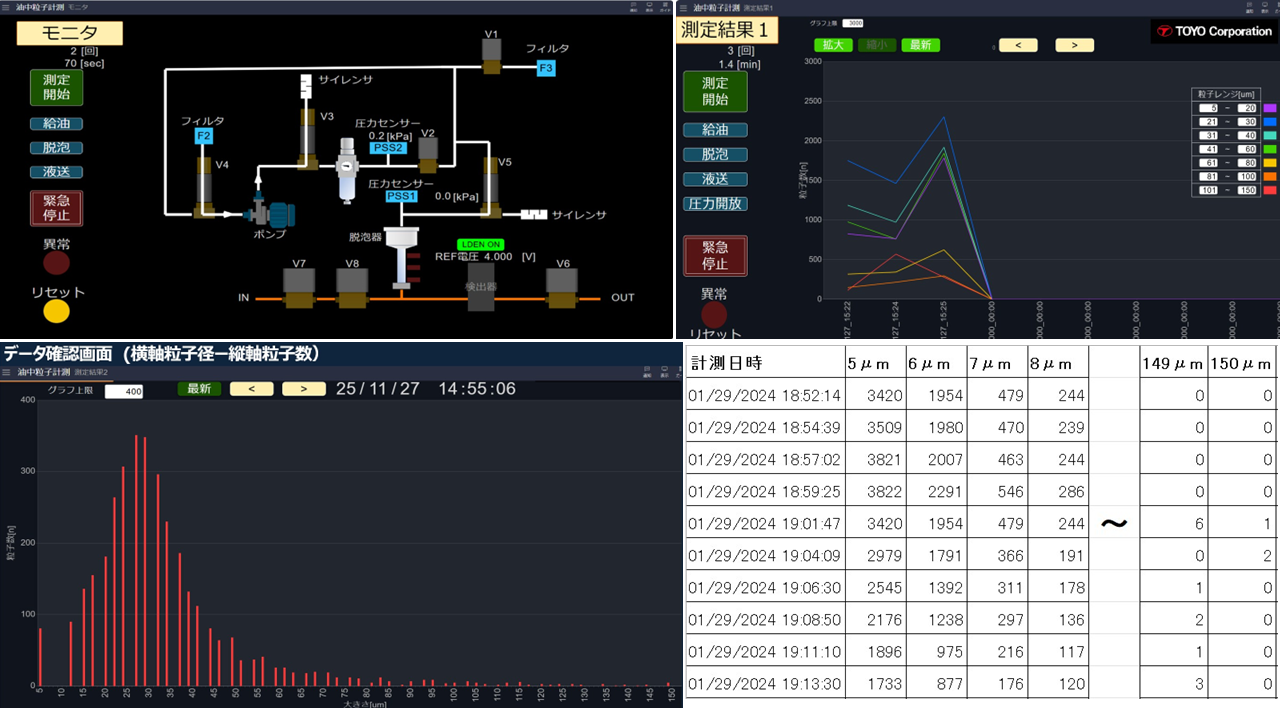Select the V2 valve in the diagram
This screenshot has width=1280, height=708.
pyautogui.click(x=428, y=154)
